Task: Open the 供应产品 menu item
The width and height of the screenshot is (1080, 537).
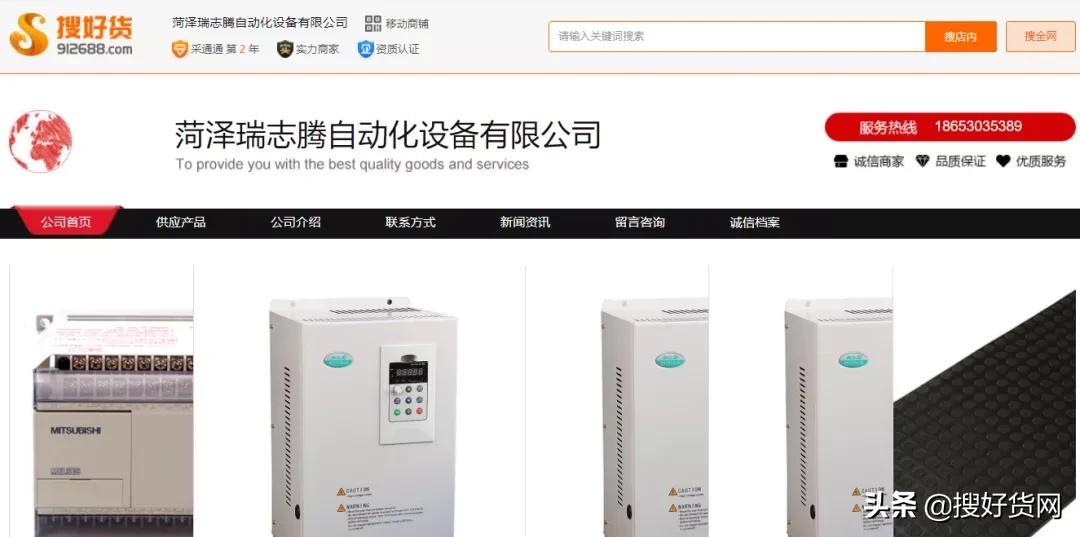Action: pos(180,222)
